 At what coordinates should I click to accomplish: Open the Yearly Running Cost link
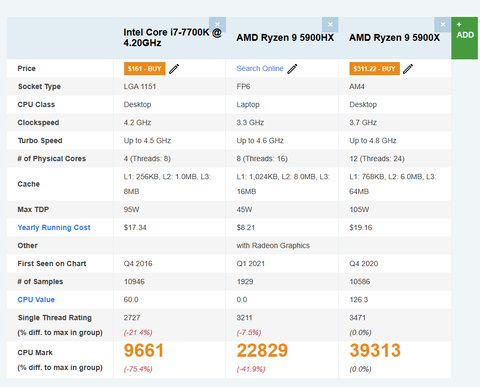pyautogui.click(x=54, y=227)
